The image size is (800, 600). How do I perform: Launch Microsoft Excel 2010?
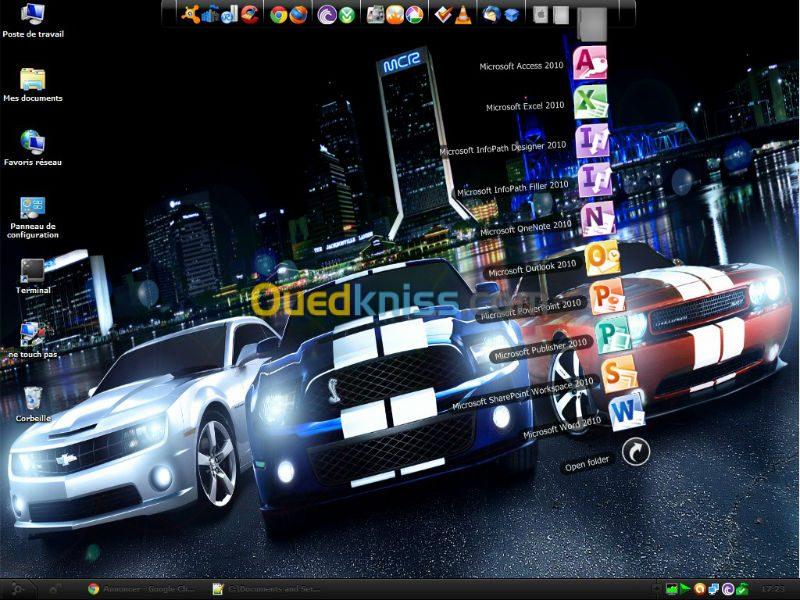(x=591, y=102)
